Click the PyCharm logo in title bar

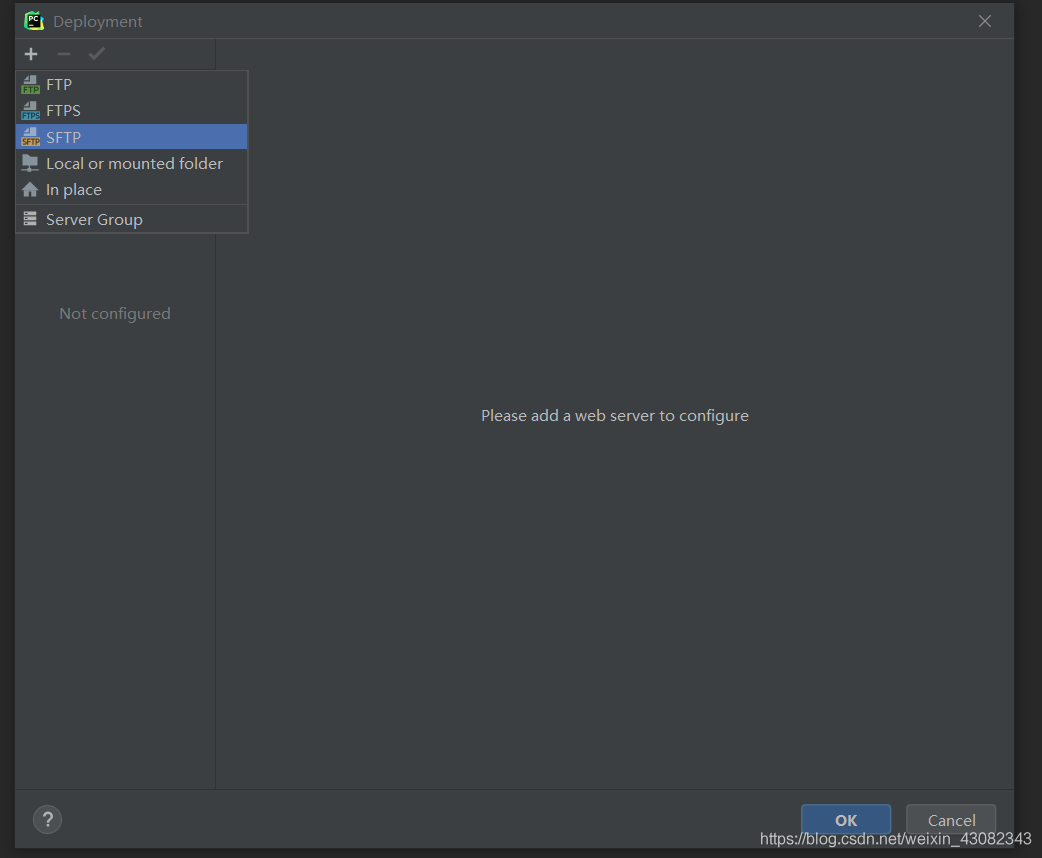pos(34,21)
